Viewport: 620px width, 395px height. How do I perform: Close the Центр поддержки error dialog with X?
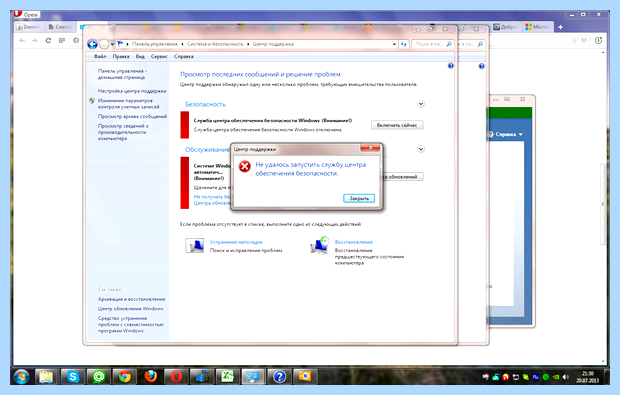point(370,147)
